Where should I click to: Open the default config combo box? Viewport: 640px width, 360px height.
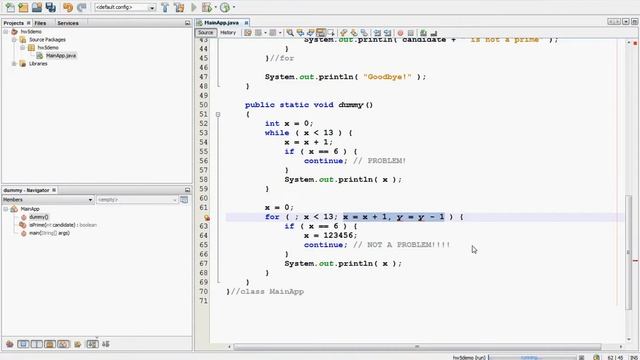[125, 7]
